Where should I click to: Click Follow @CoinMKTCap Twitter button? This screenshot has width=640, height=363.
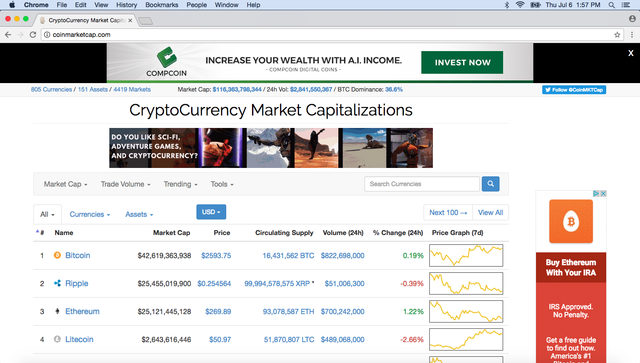(x=574, y=90)
